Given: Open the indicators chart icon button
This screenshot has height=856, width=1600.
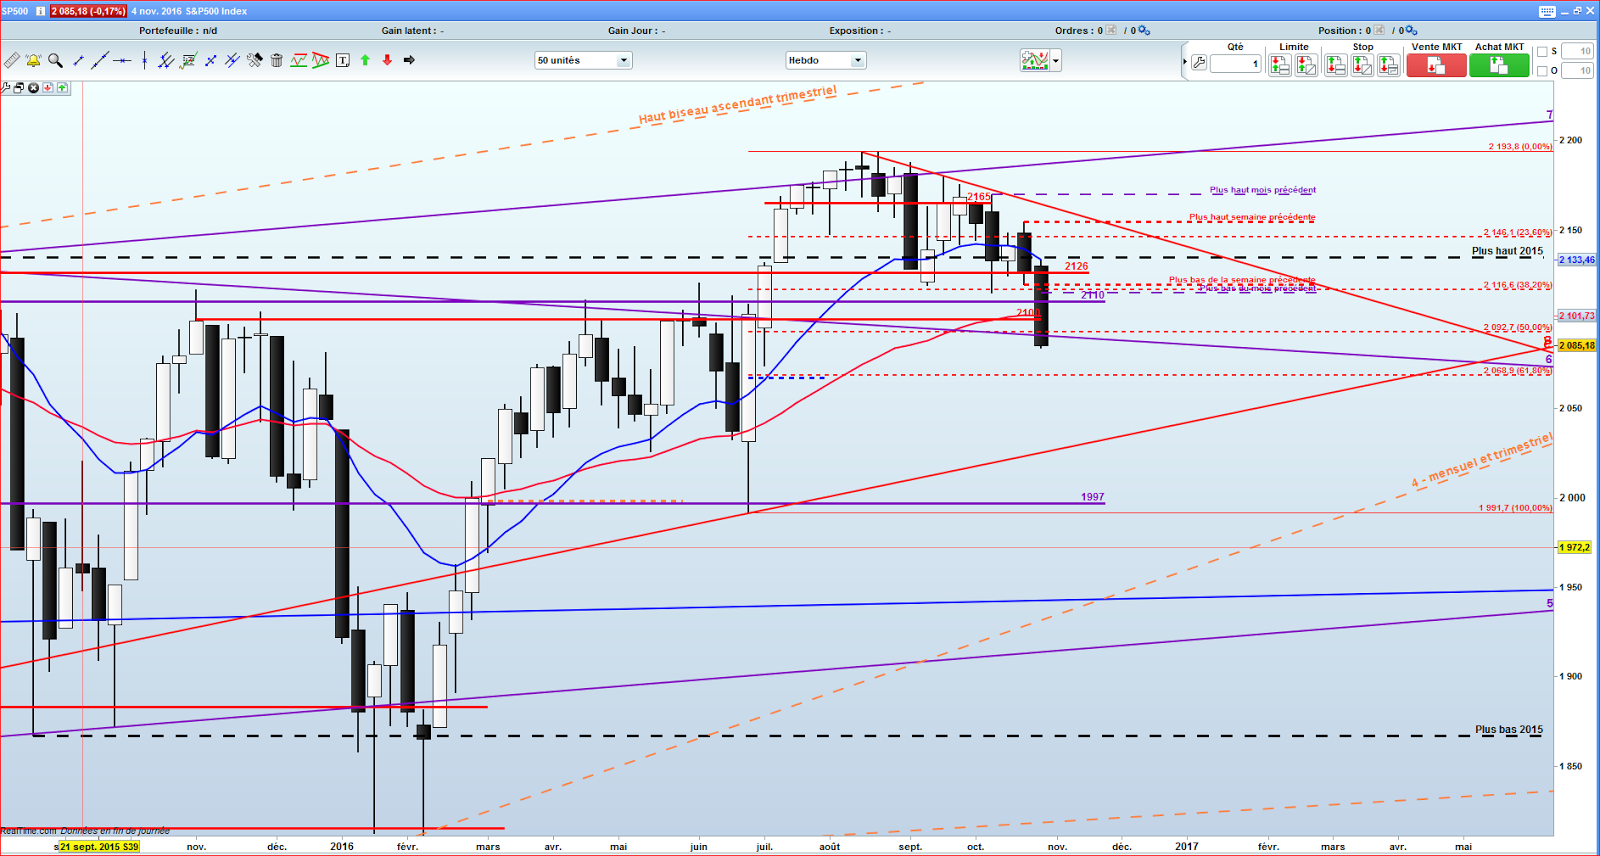Looking at the screenshot, I should [x=1035, y=61].
